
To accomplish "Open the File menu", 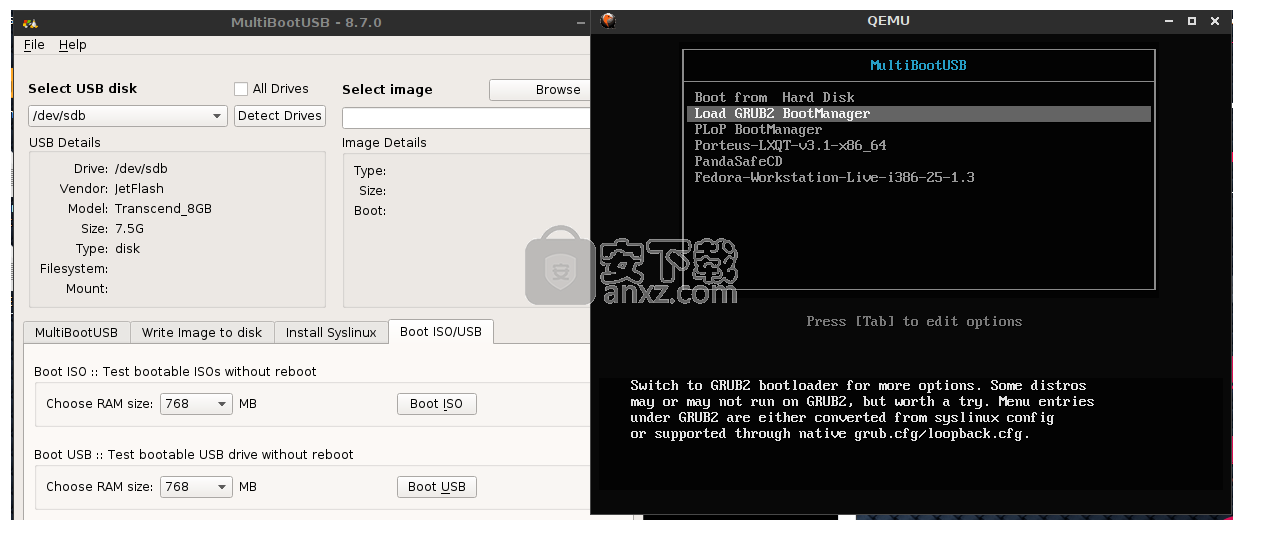I will point(34,44).
